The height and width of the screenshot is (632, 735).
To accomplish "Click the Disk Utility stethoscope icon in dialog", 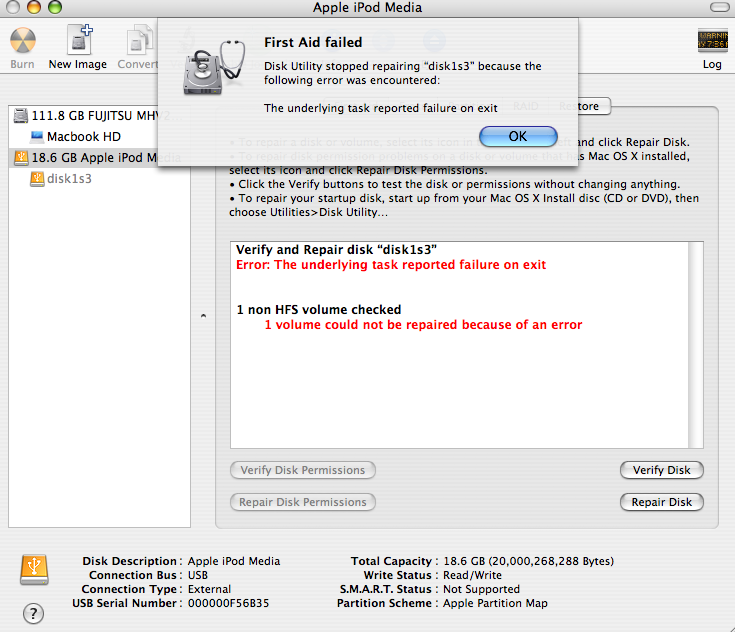I will click(x=214, y=67).
